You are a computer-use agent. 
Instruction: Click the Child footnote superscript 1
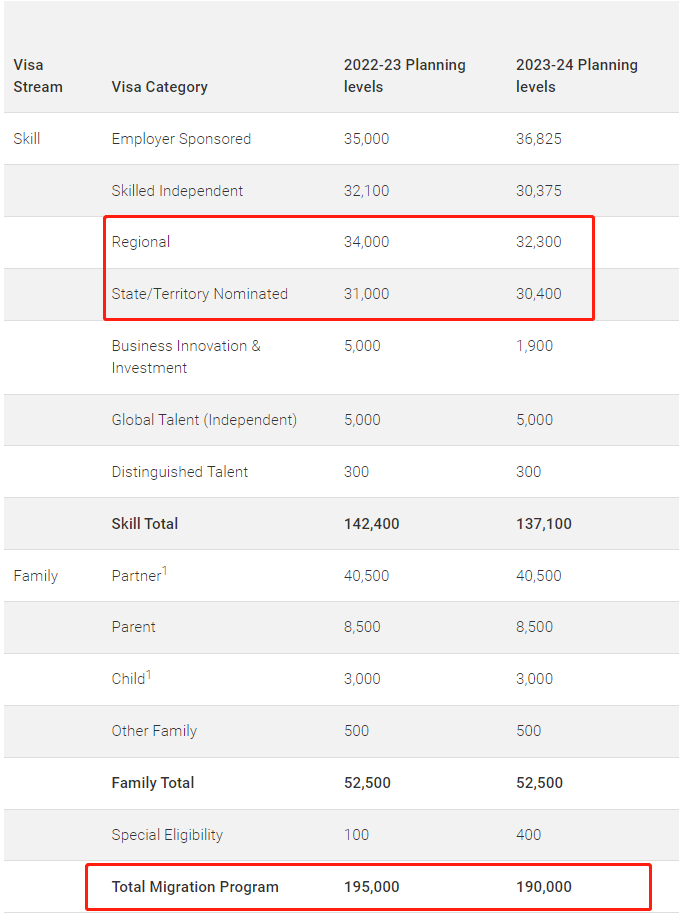148,674
